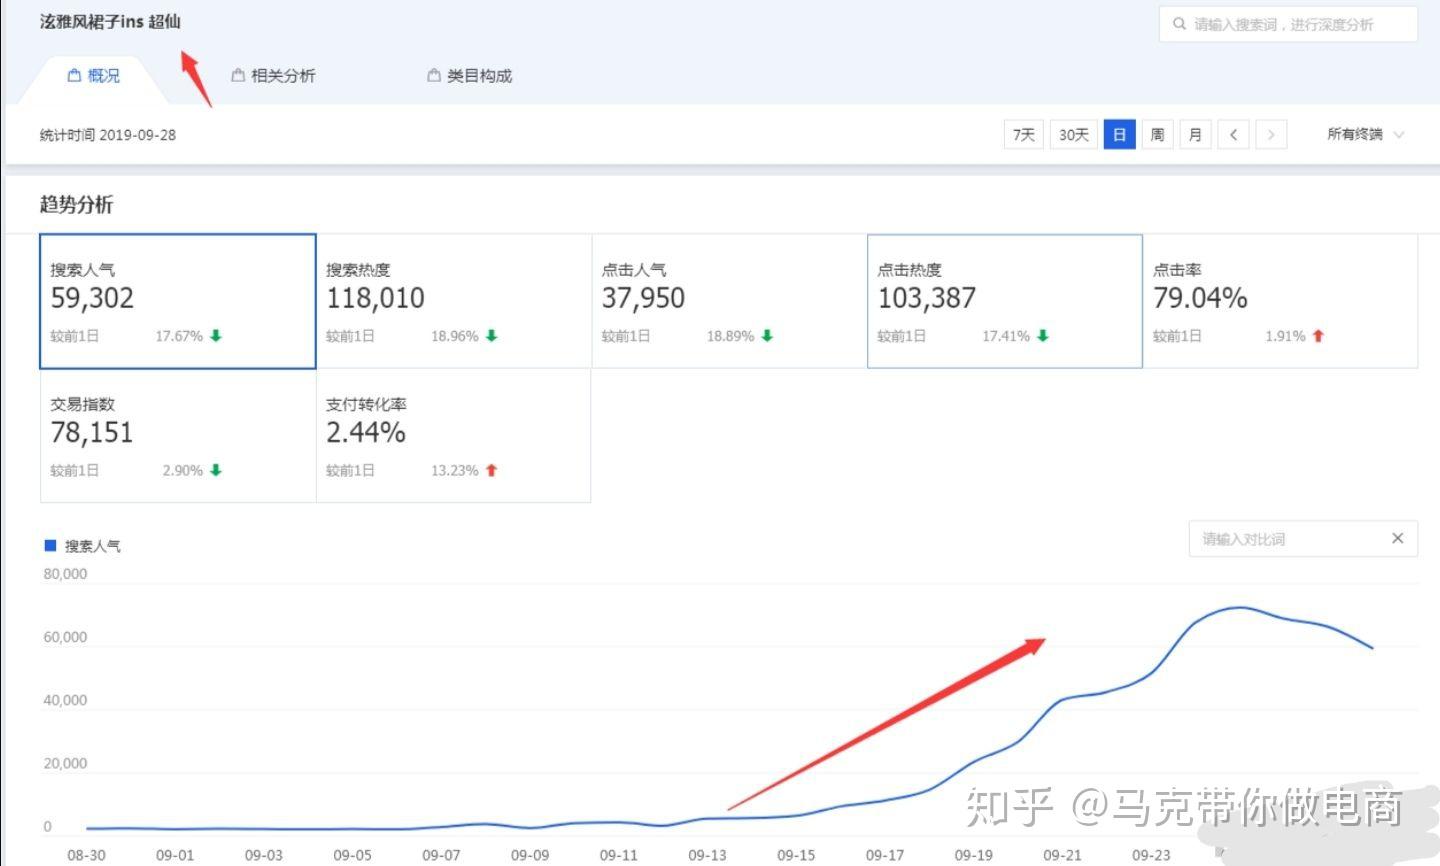Click the value 59,302
Image resolution: width=1440 pixels, height=866 pixels.
point(92,298)
